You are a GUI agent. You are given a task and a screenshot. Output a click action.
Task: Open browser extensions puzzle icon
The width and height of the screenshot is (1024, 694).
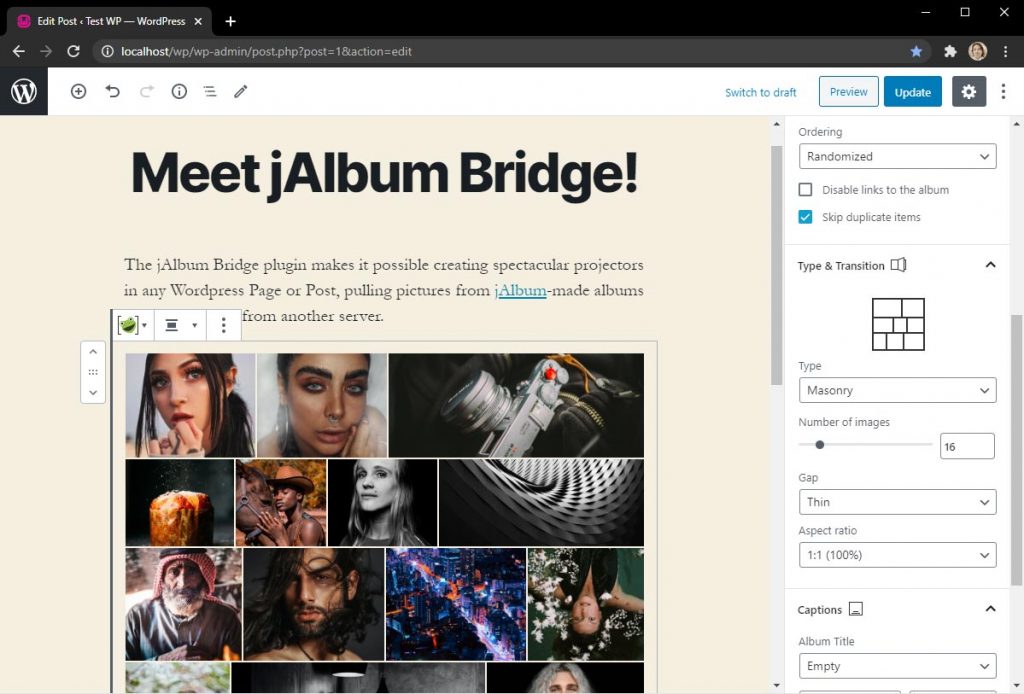950,52
